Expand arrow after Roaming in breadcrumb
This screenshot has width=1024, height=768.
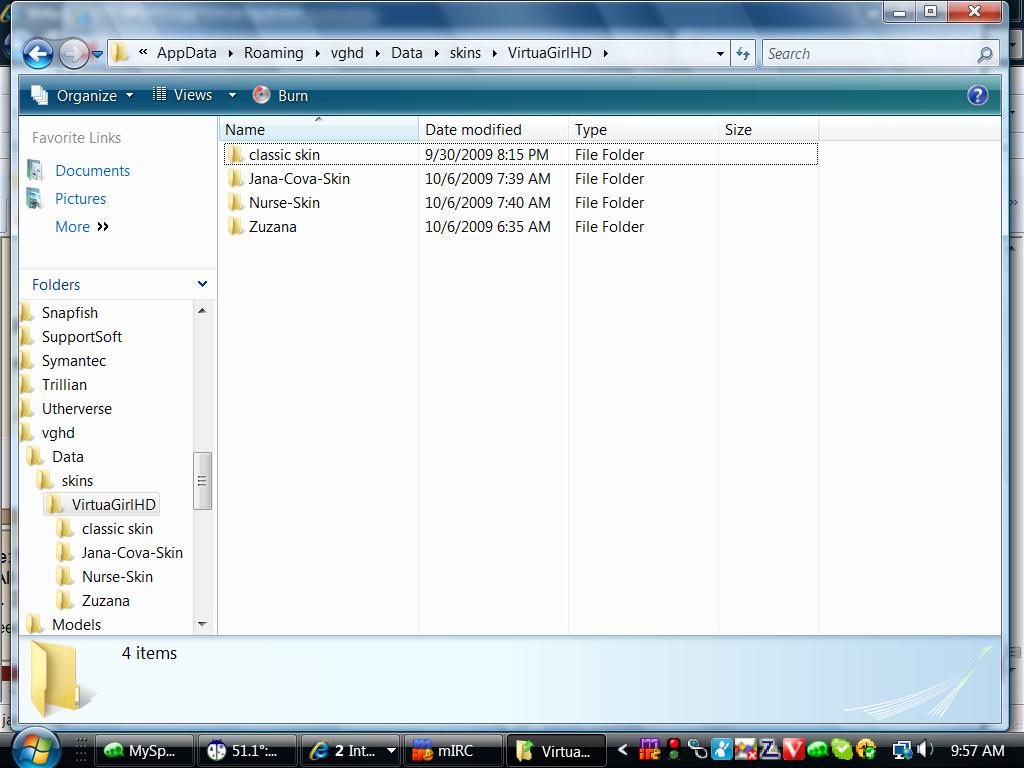[317, 54]
